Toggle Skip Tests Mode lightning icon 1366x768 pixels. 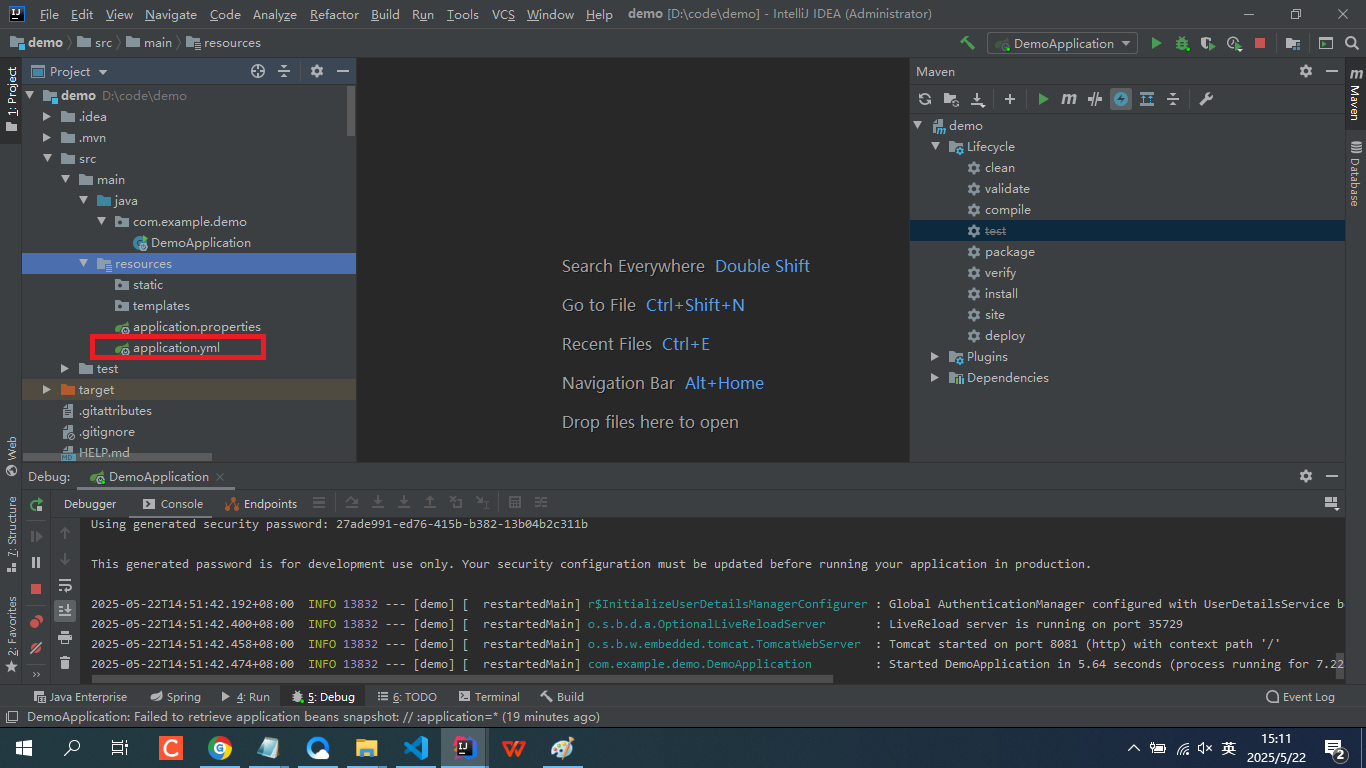tap(1121, 99)
